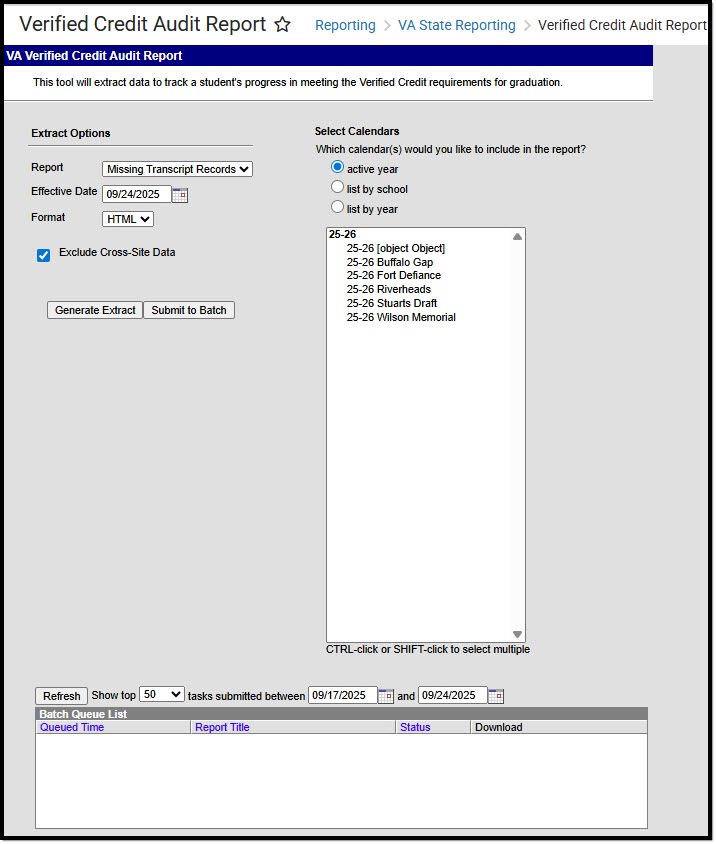Favorite the report with the star icon
The width and height of the screenshot is (716, 844).
pos(282,24)
